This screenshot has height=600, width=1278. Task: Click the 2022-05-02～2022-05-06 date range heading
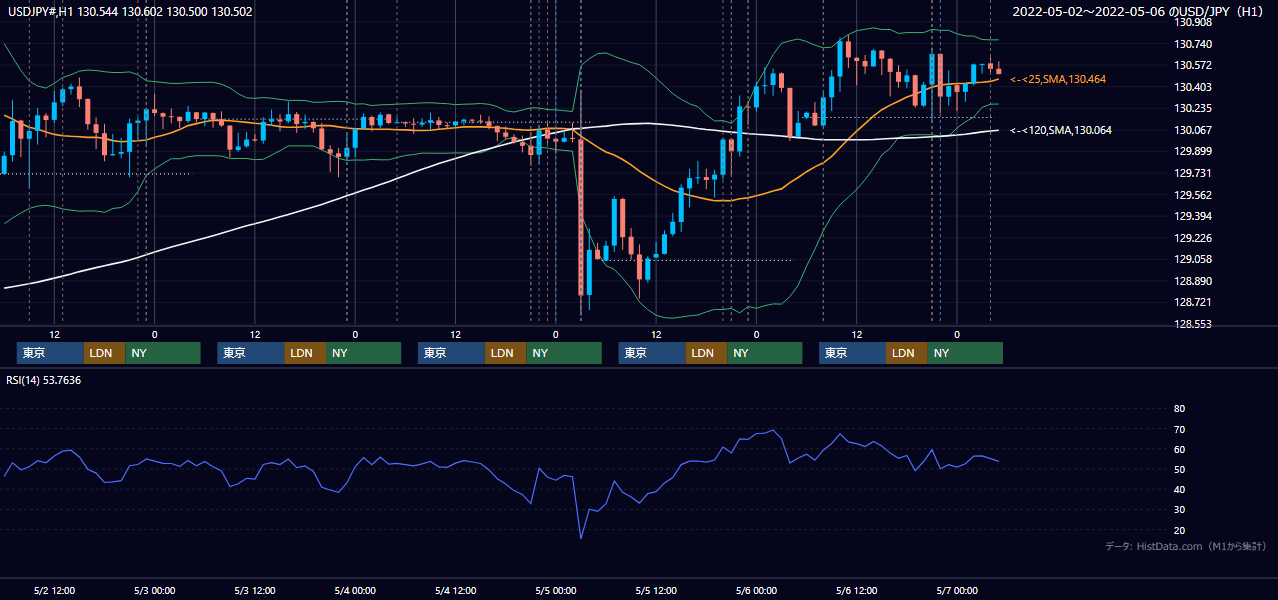[1140, 12]
